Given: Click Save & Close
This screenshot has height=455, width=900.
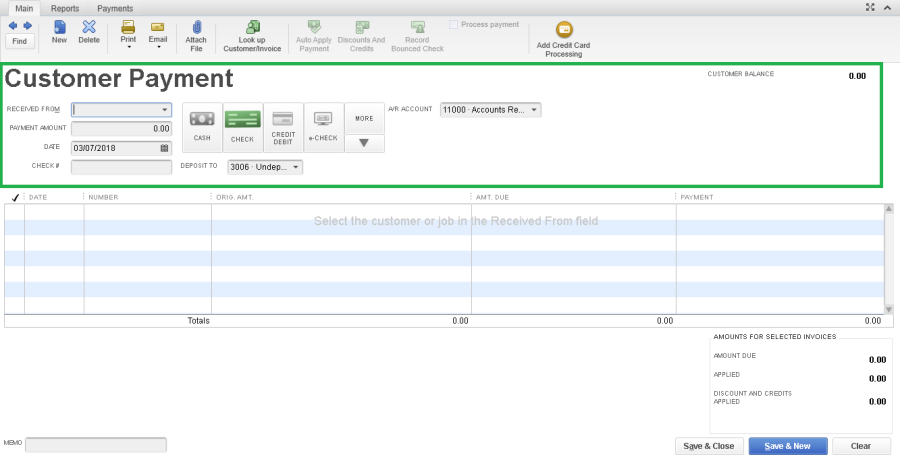Looking at the screenshot, I should click(709, 446).
